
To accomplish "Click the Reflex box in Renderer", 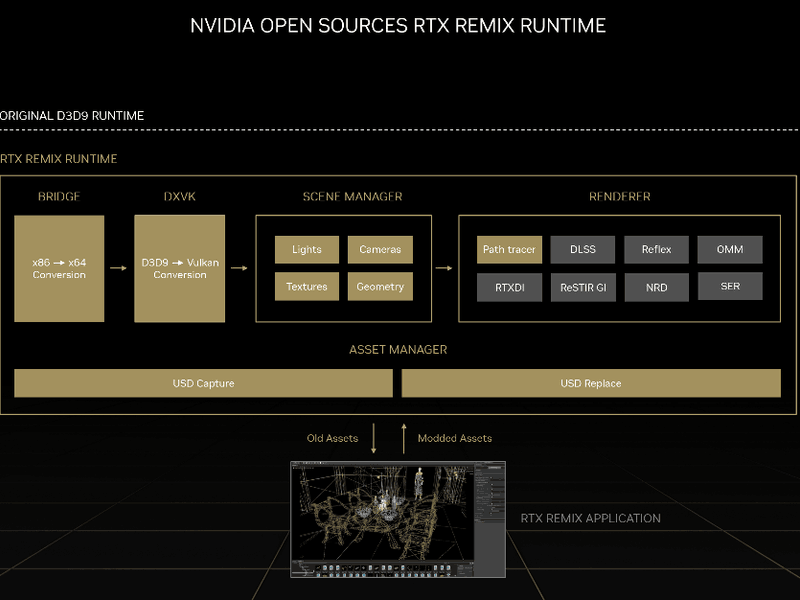I will point(657,249).
